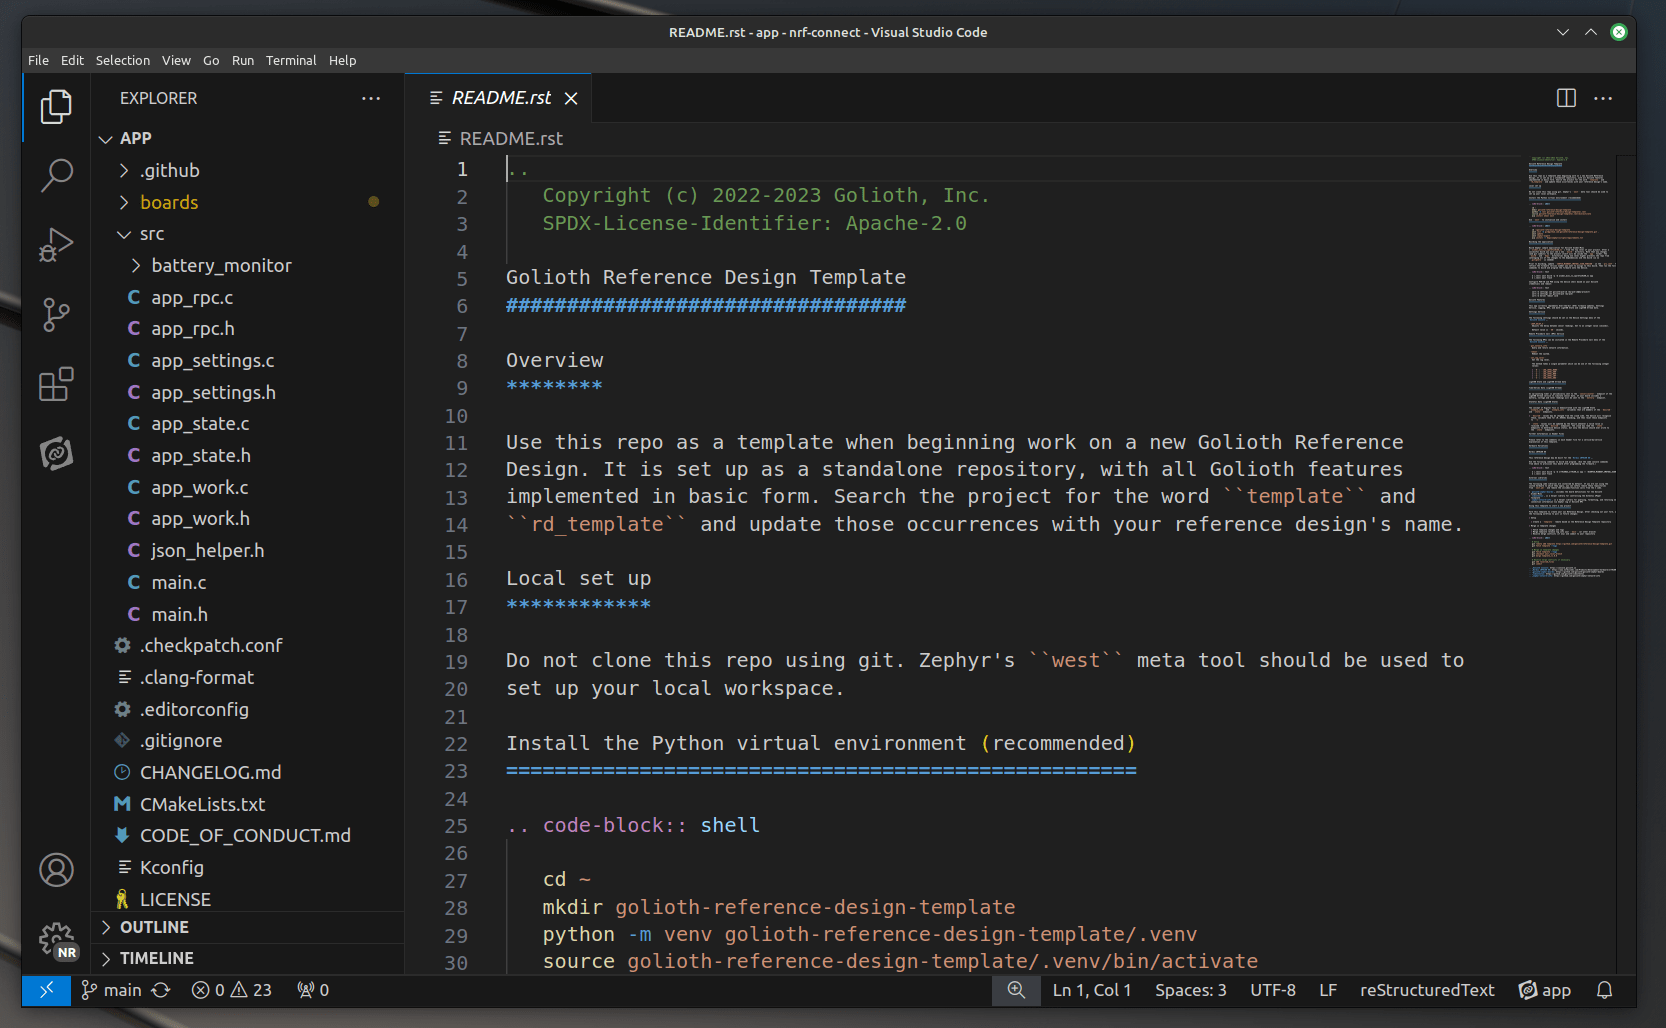The width and height of the screenshot is (1666, 1028).
Task: Expand the TIMELINE section
Action: click(248, 958)
